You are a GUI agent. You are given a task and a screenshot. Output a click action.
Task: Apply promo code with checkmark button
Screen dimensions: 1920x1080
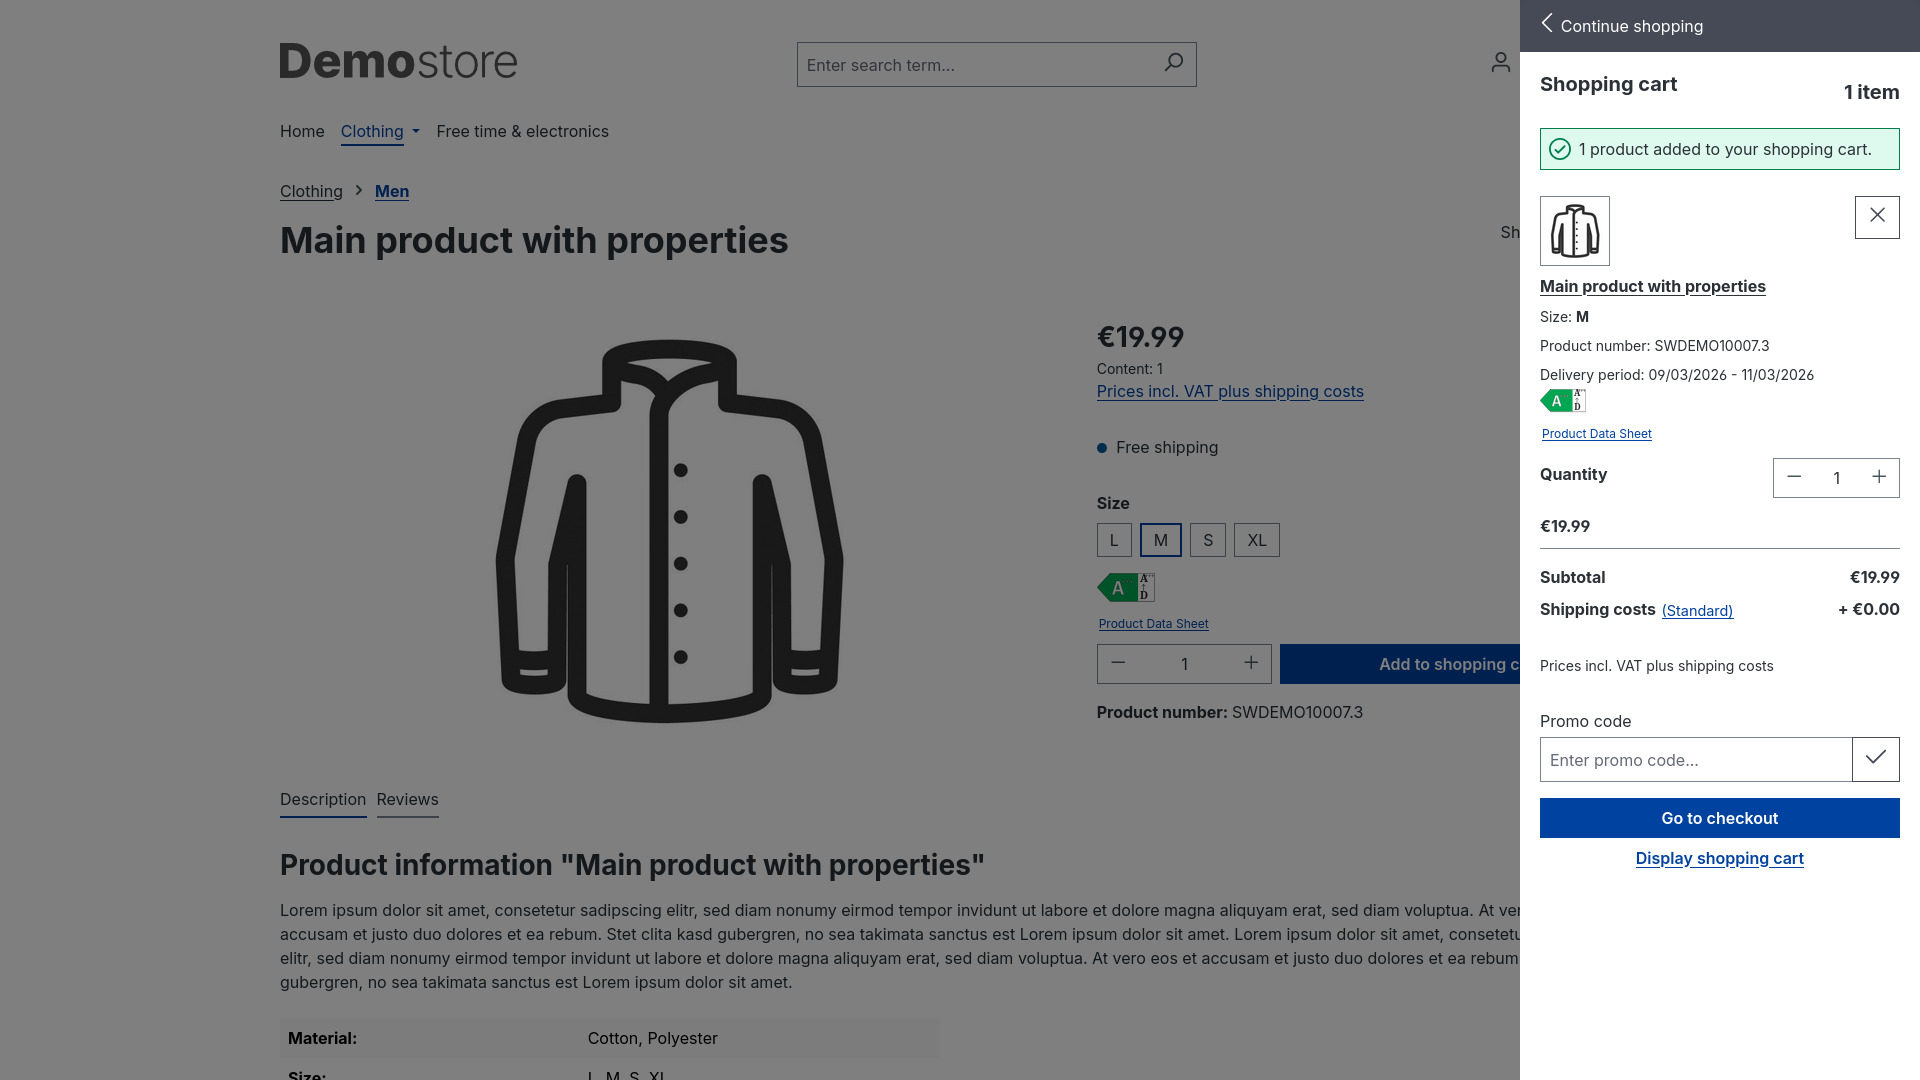1875,759
